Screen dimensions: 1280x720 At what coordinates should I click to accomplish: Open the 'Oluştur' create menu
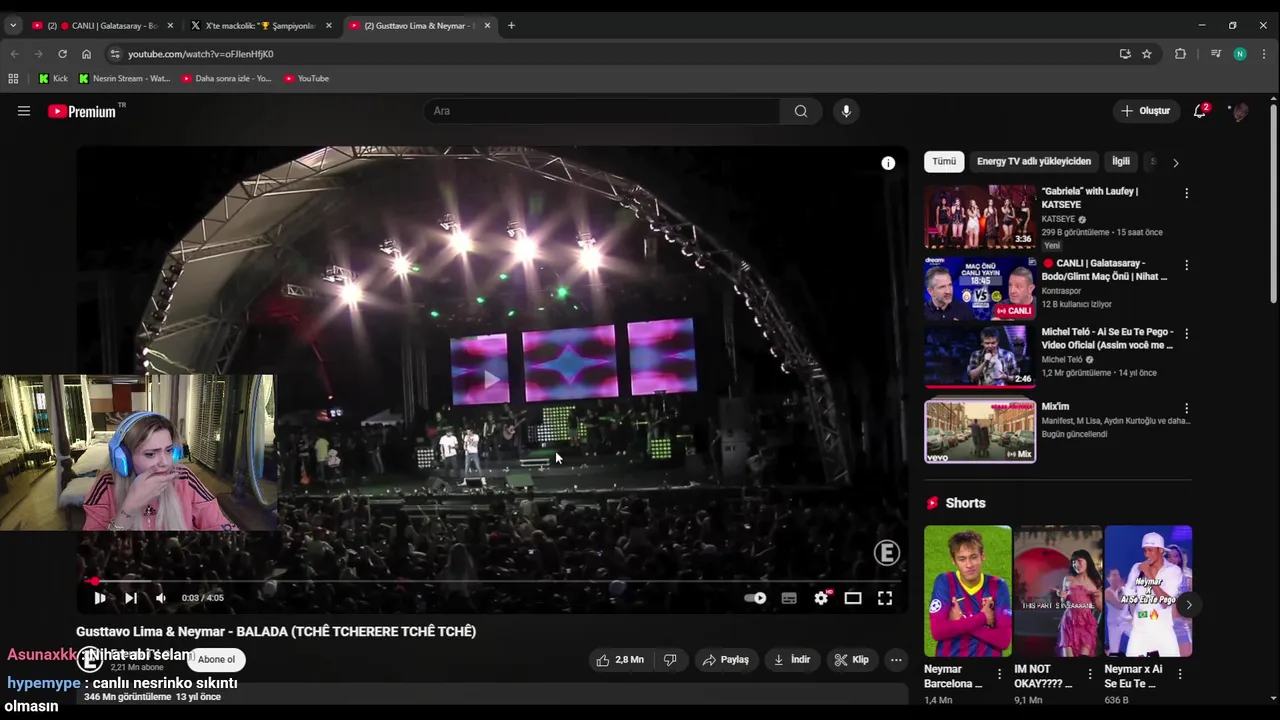tap(1145, 111)
